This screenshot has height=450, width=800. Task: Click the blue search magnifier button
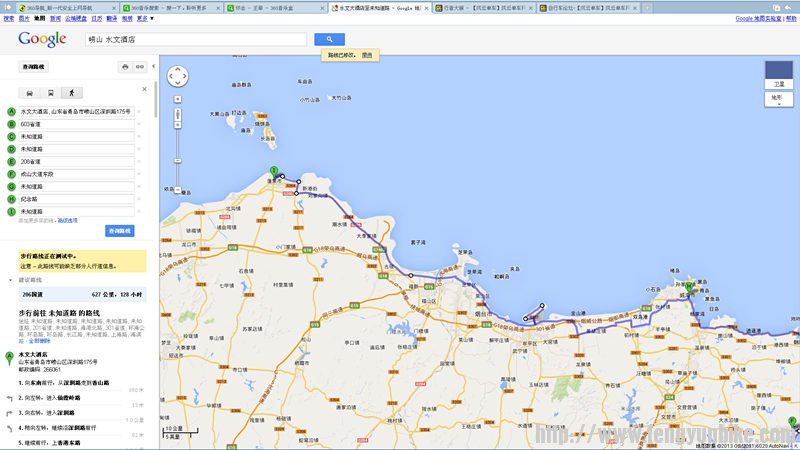[x=329, y=39]
